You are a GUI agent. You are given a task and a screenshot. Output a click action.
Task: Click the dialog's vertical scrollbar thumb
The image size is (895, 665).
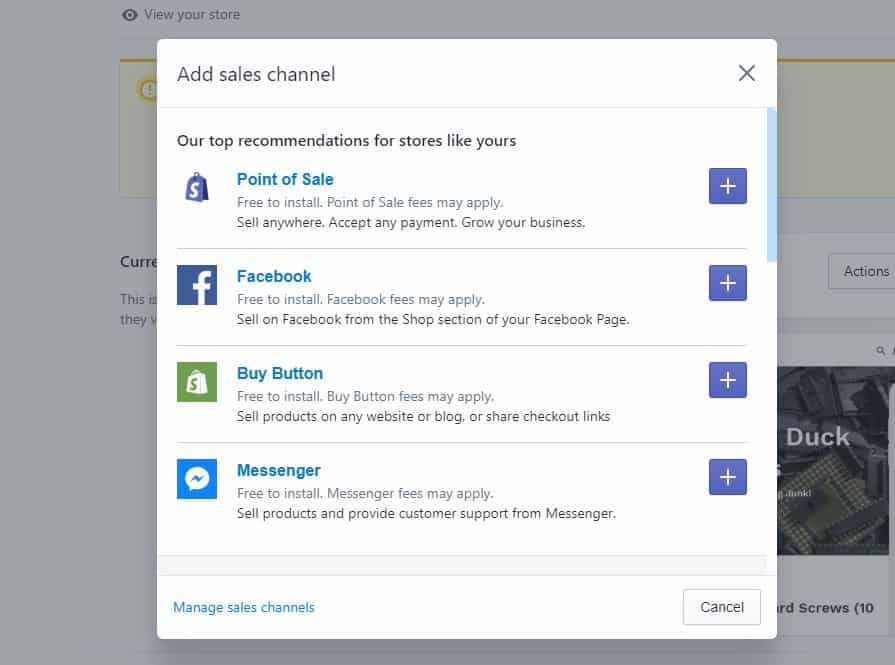pyautogui.click(x=772, y=185)
